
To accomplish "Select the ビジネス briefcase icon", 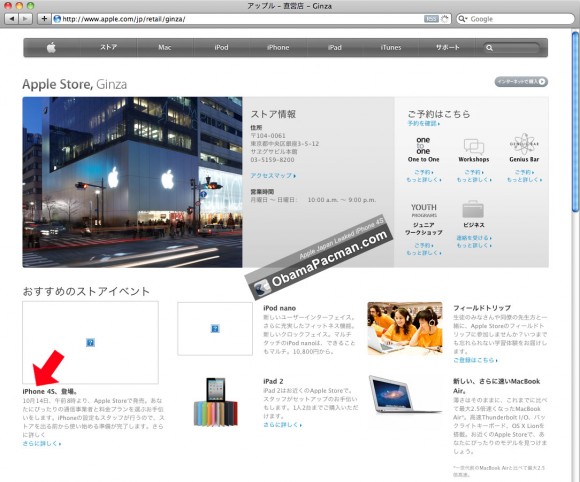I will (x=473, y=209).
